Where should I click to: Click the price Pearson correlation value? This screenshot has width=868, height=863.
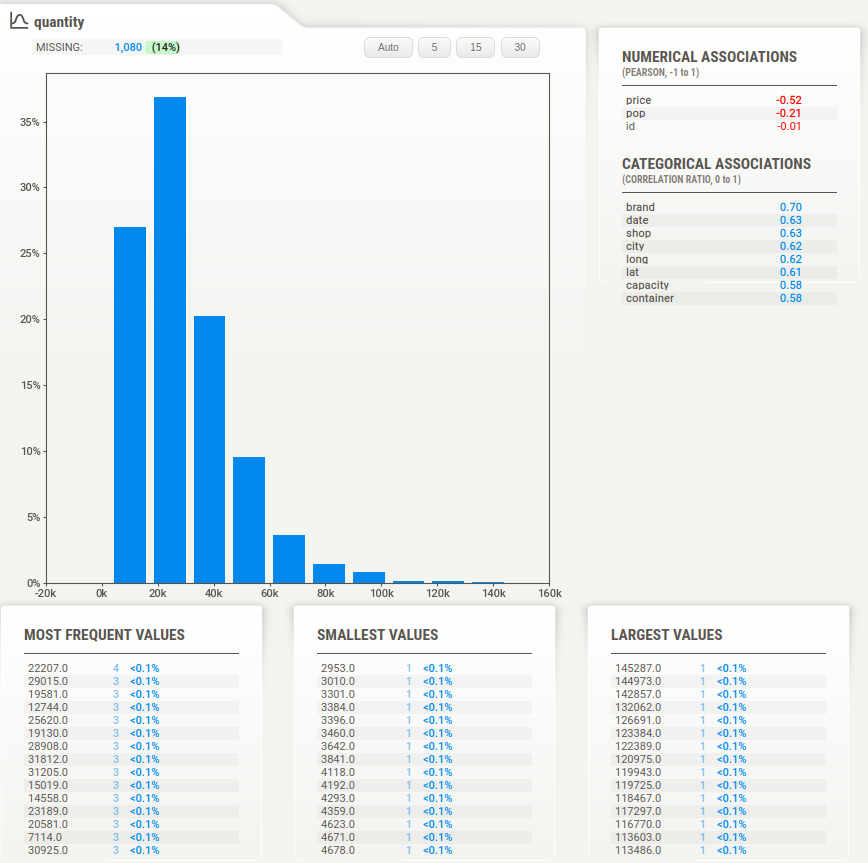coord(789,100)
